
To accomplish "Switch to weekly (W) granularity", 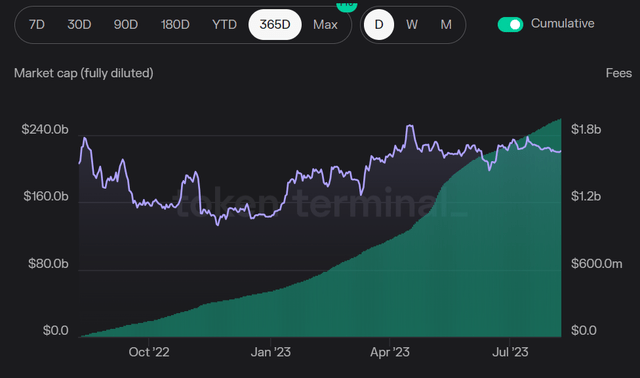I will pyautogui.click(x=412, y=24).
